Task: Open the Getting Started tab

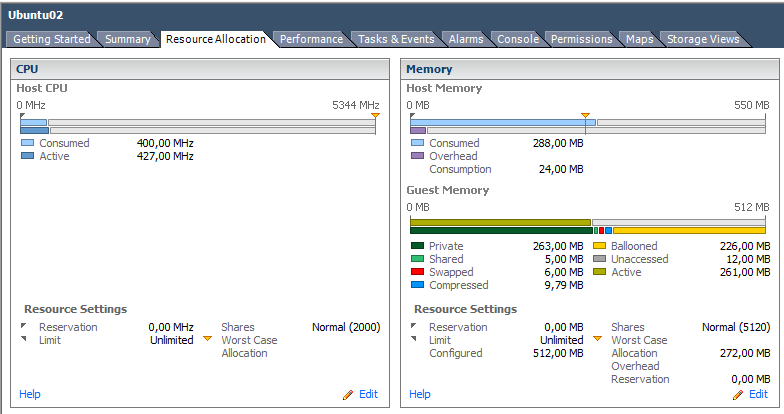Action: pos(51,39)
